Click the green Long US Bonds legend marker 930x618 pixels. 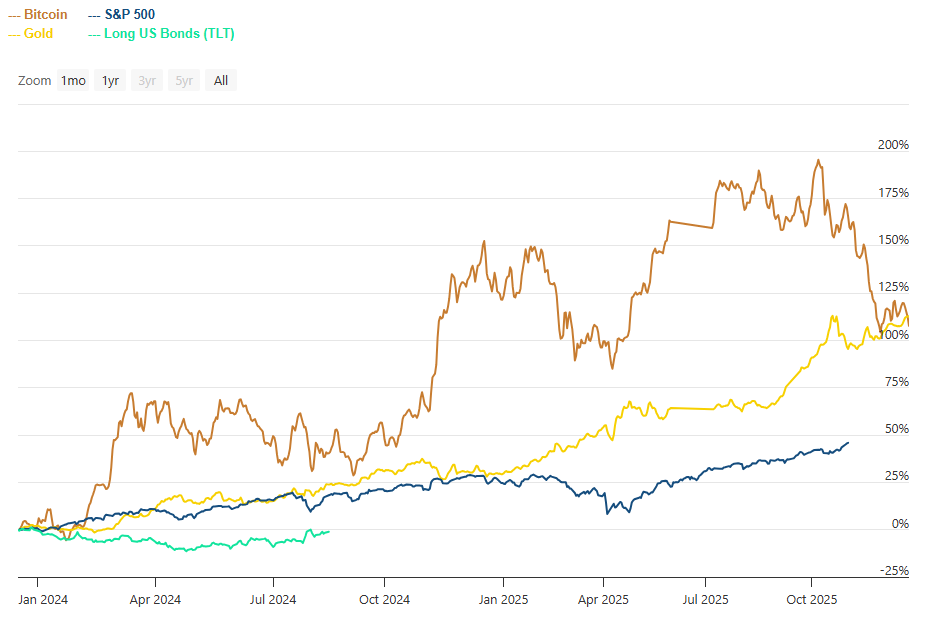[95, 33]
